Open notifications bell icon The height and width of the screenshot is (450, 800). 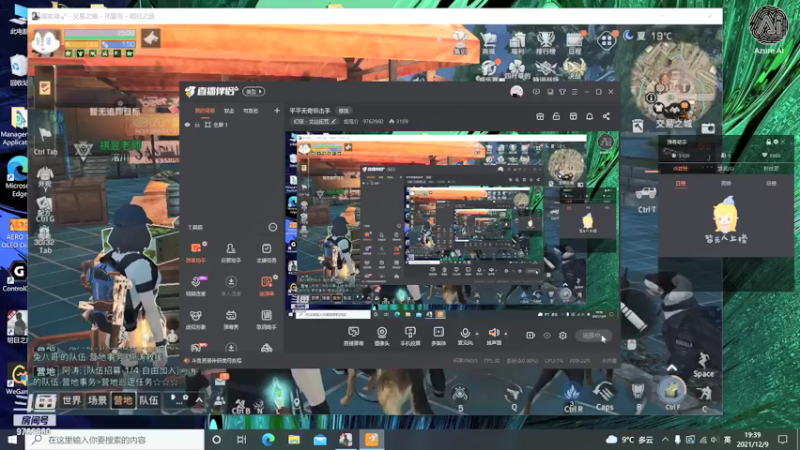[x=590, y=116]
